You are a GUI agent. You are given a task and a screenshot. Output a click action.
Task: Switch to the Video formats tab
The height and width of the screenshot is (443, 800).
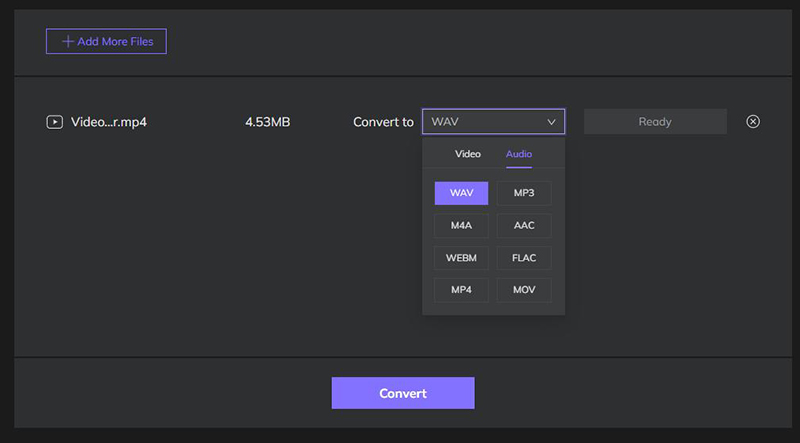click(468, 154)
